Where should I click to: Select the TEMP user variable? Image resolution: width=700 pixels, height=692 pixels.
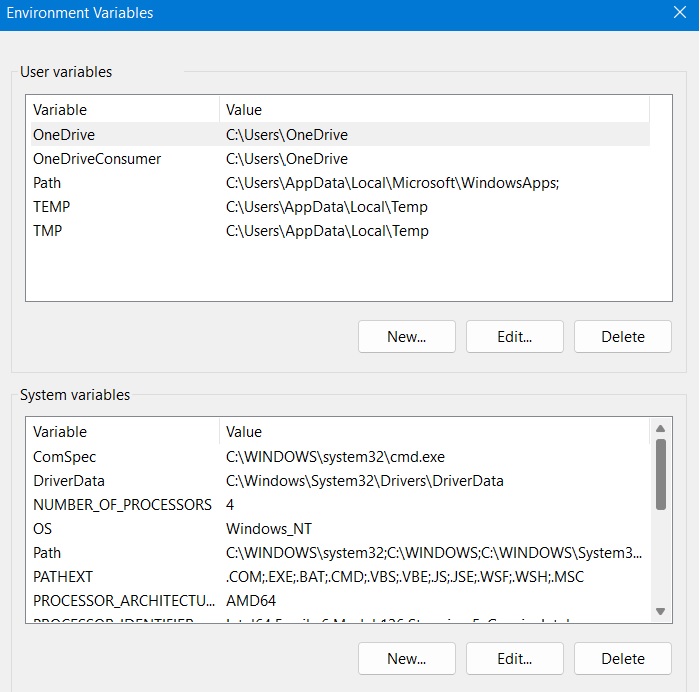340,207
